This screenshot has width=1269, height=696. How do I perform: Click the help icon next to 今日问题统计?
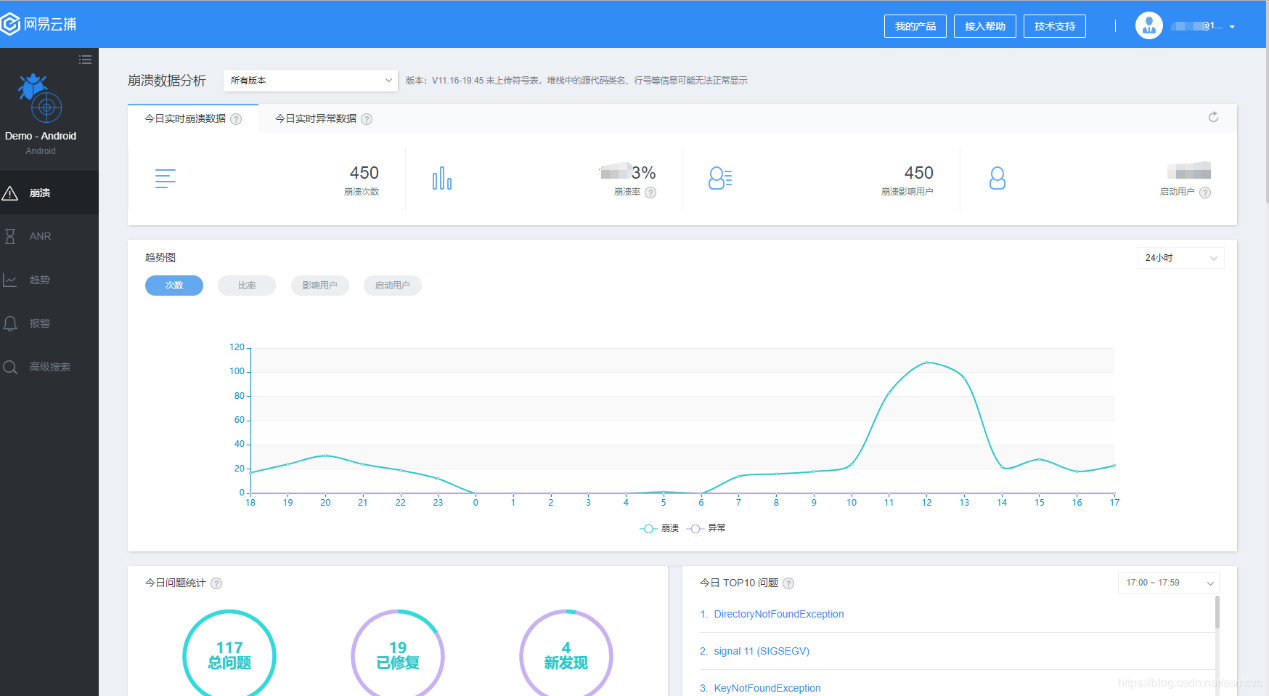click(216, 583)
